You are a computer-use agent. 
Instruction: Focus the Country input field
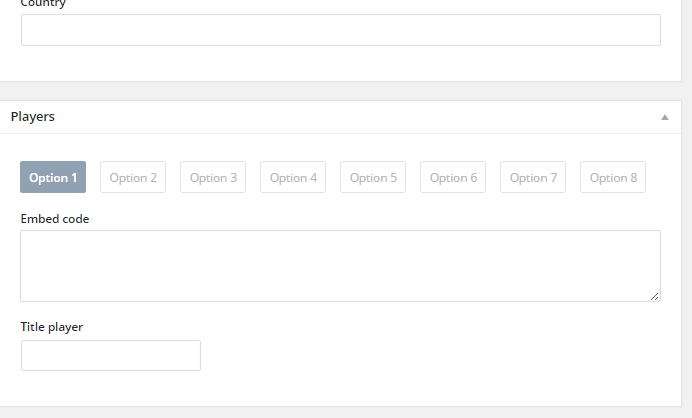pos(340,30)
